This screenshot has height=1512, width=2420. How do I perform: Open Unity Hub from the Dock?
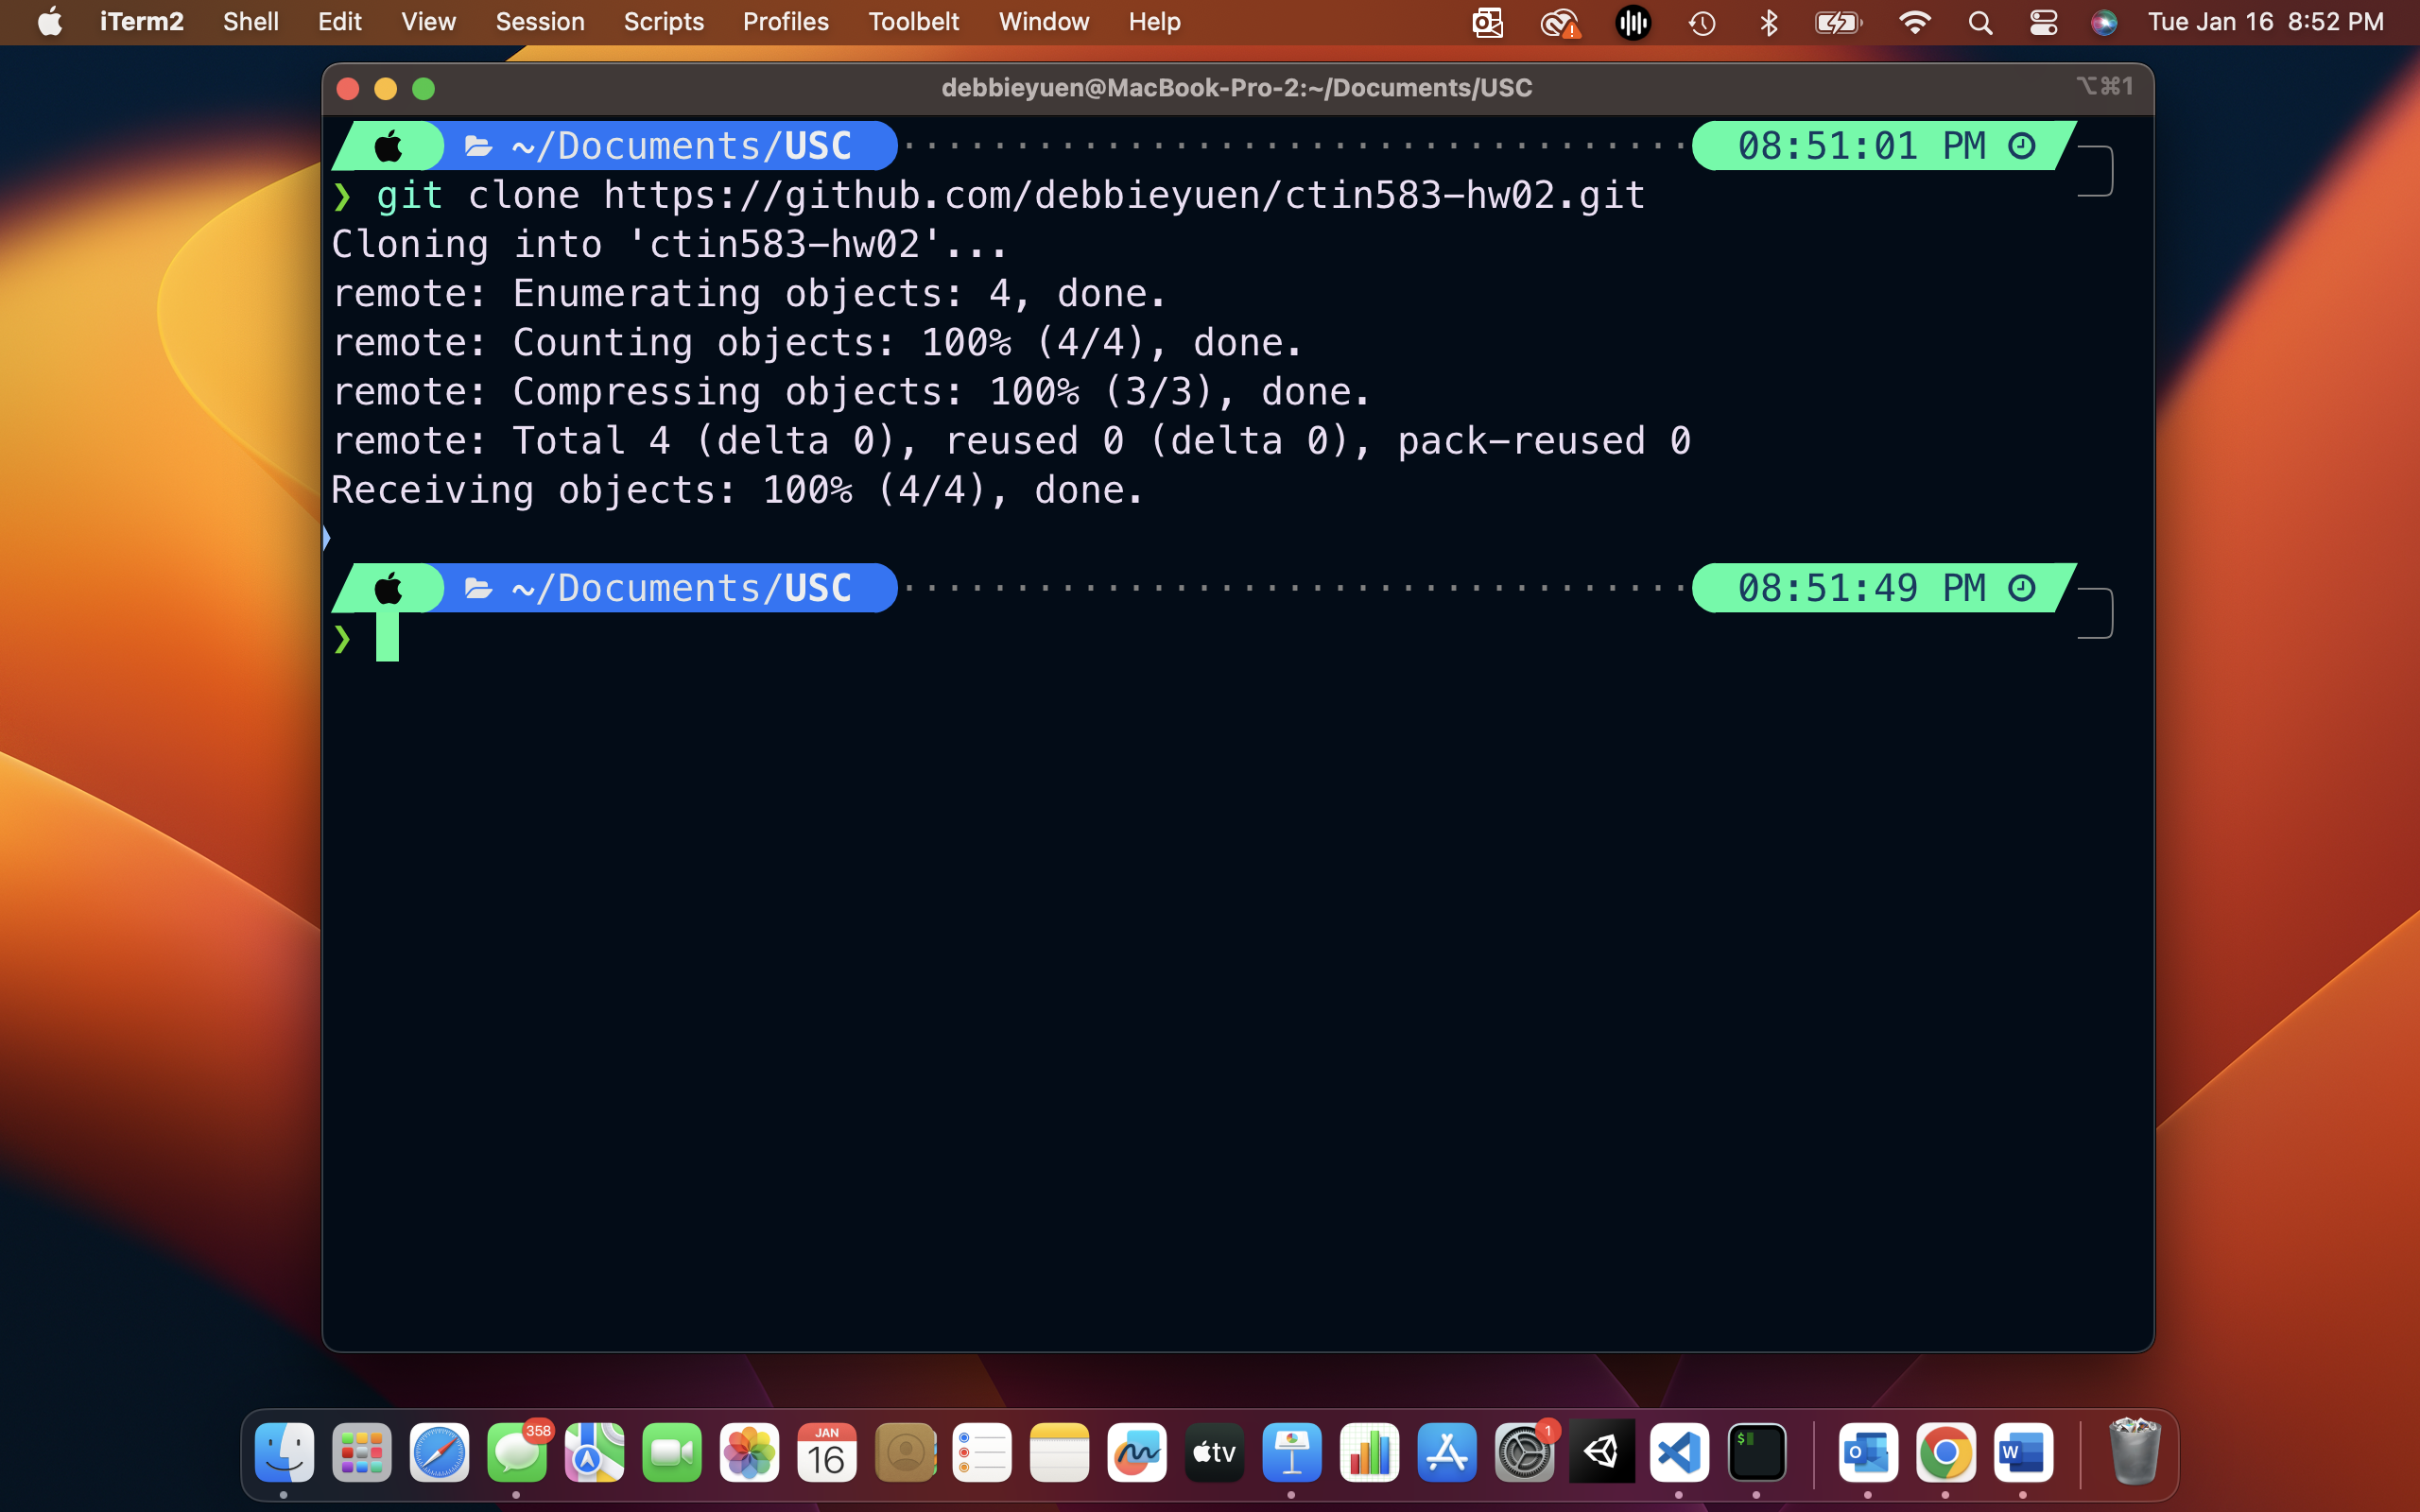tap(1602, 1452)
